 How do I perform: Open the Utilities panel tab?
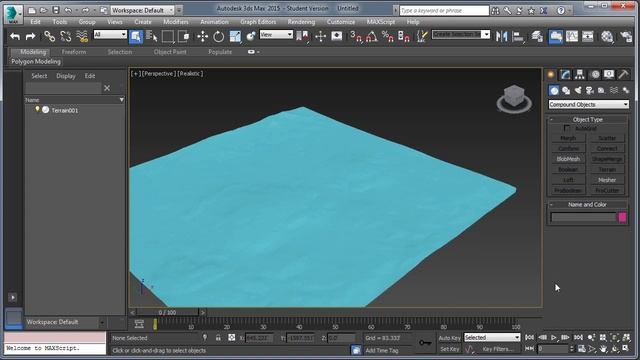click(x=623, y=74)
